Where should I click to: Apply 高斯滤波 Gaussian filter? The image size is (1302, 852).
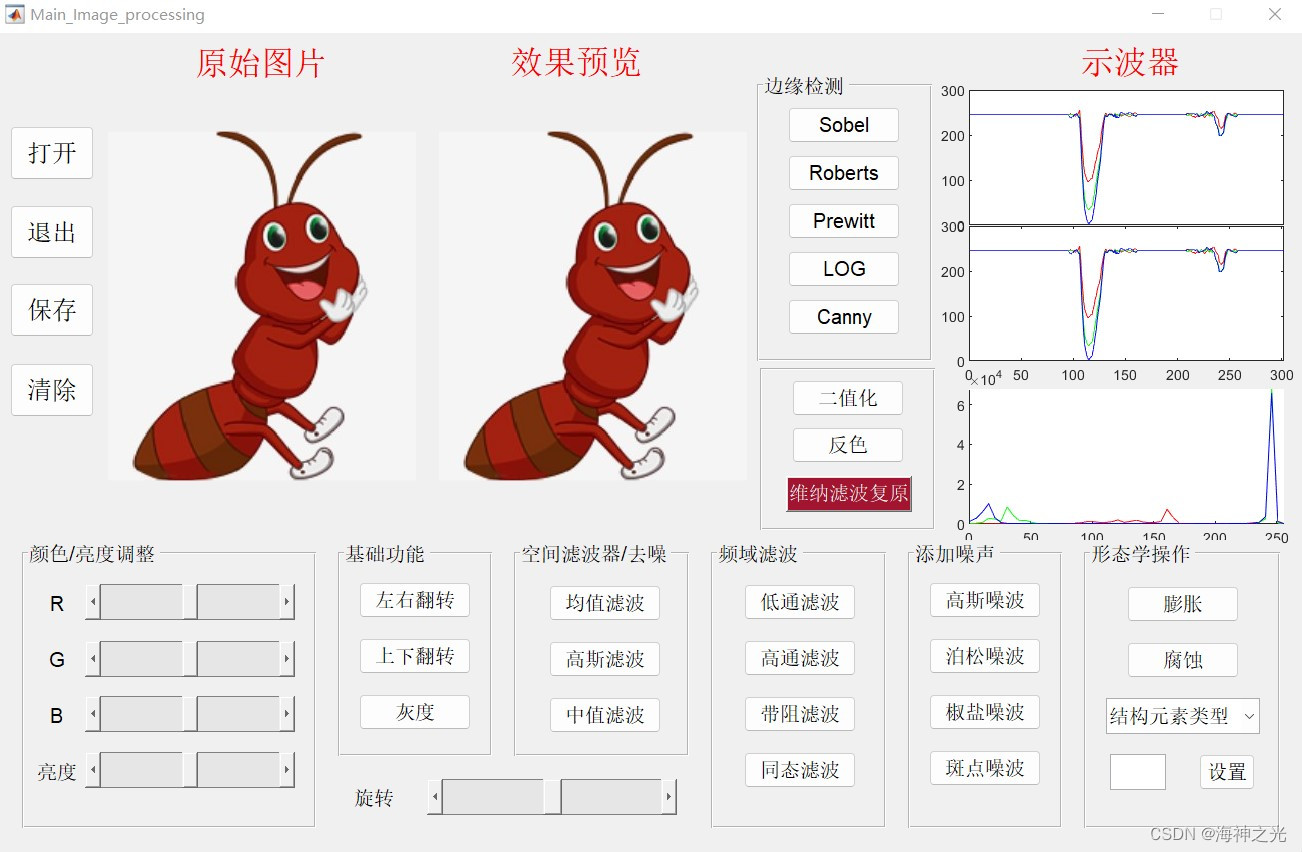605,659
